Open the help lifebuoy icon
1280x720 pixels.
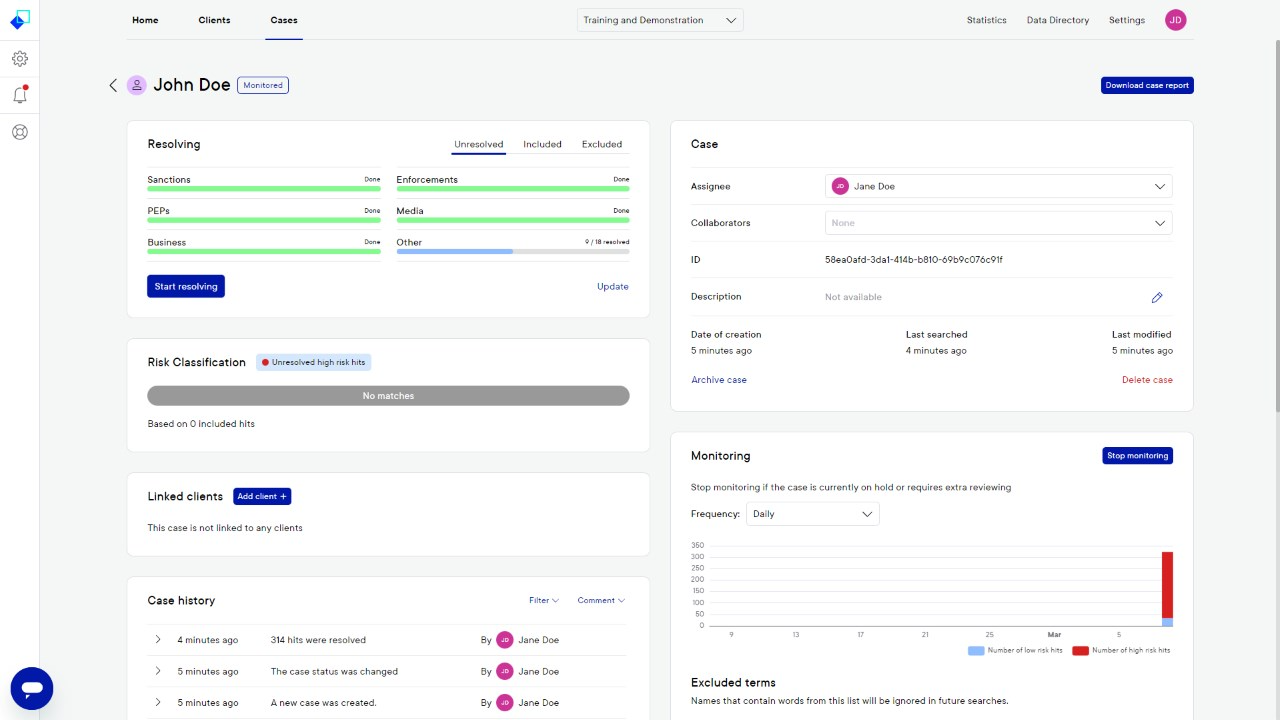20,132
